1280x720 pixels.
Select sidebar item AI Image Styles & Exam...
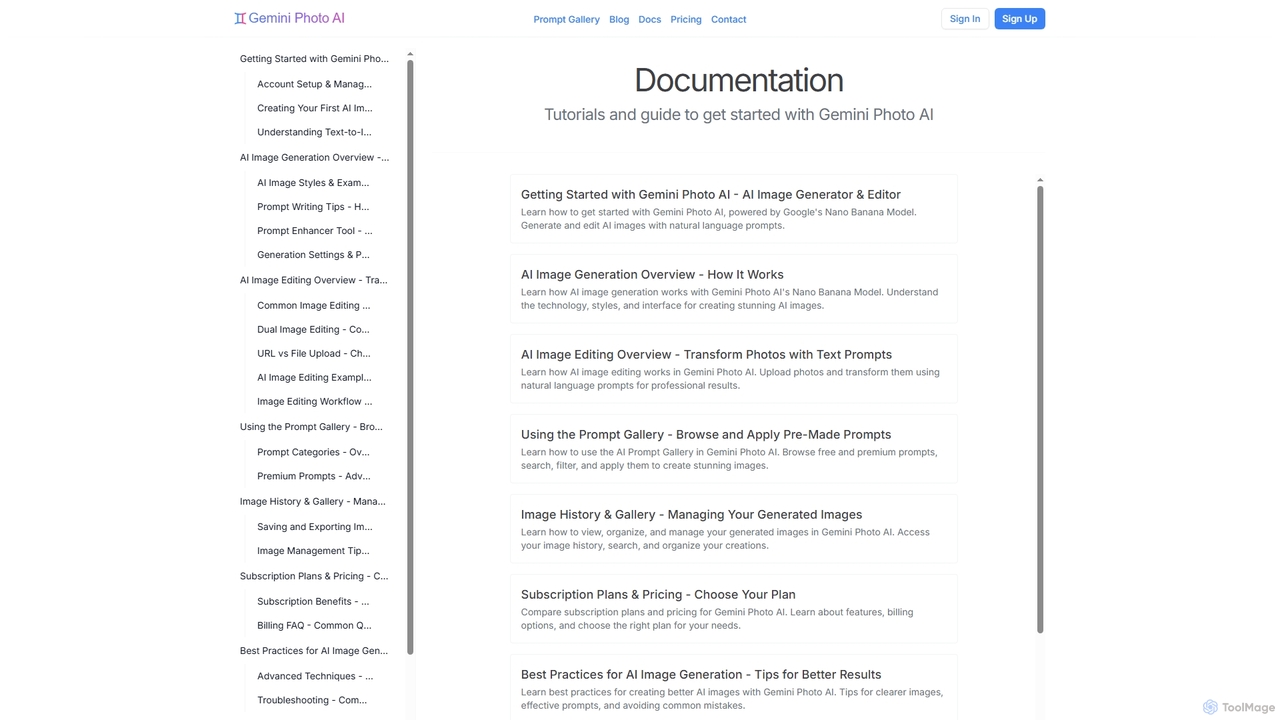click(313, 183)
